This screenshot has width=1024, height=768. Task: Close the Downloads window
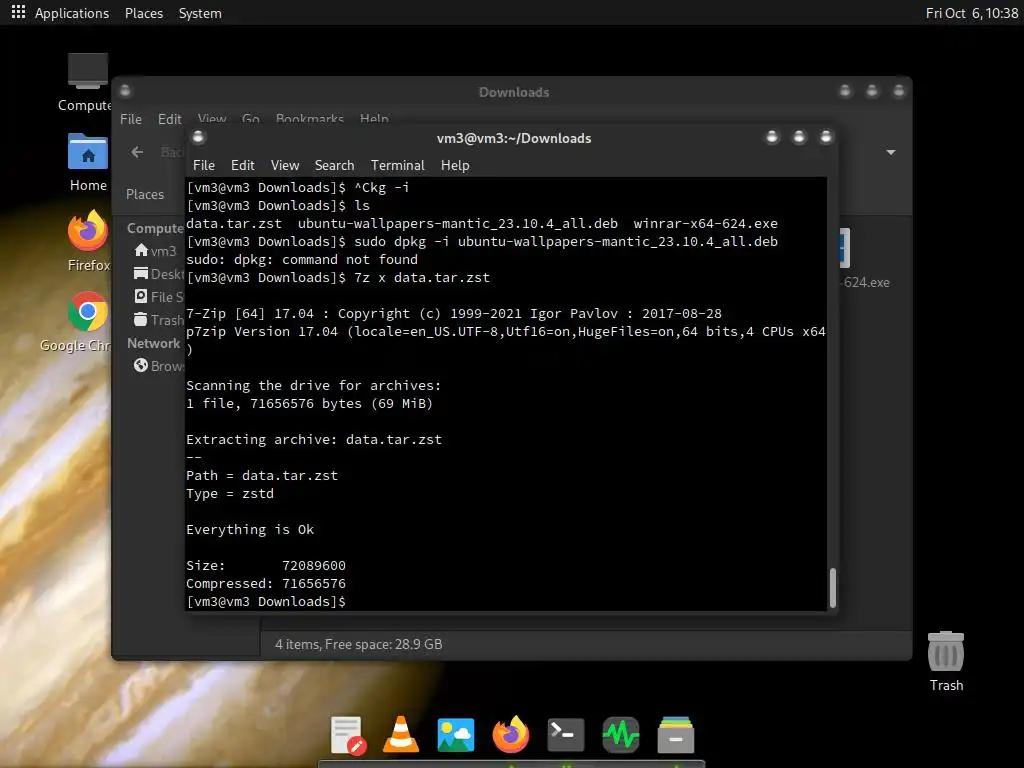tap(899, 91)
